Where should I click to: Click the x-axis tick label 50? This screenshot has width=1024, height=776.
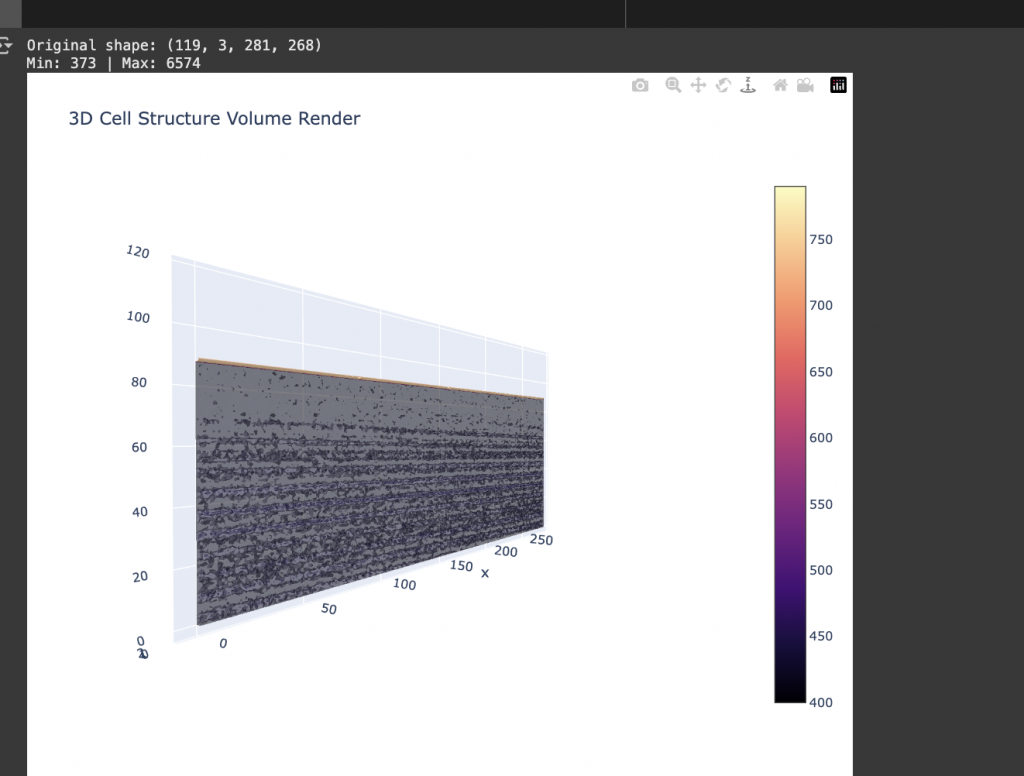coord(328,609)
